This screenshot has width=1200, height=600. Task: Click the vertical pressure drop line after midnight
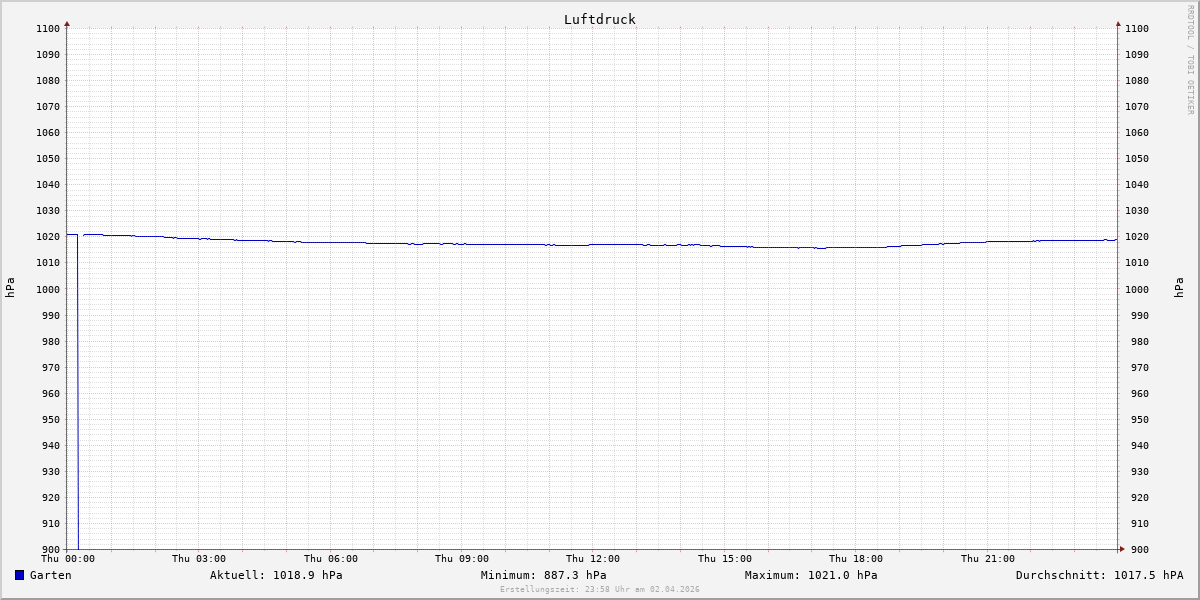[x=78, y=400]
